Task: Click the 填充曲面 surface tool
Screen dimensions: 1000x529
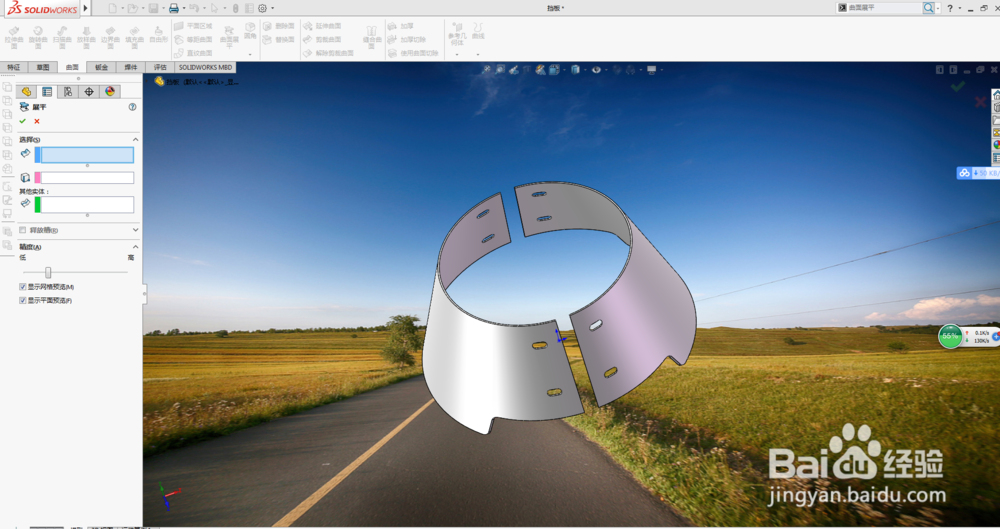Action: click(x=135, y=38)
